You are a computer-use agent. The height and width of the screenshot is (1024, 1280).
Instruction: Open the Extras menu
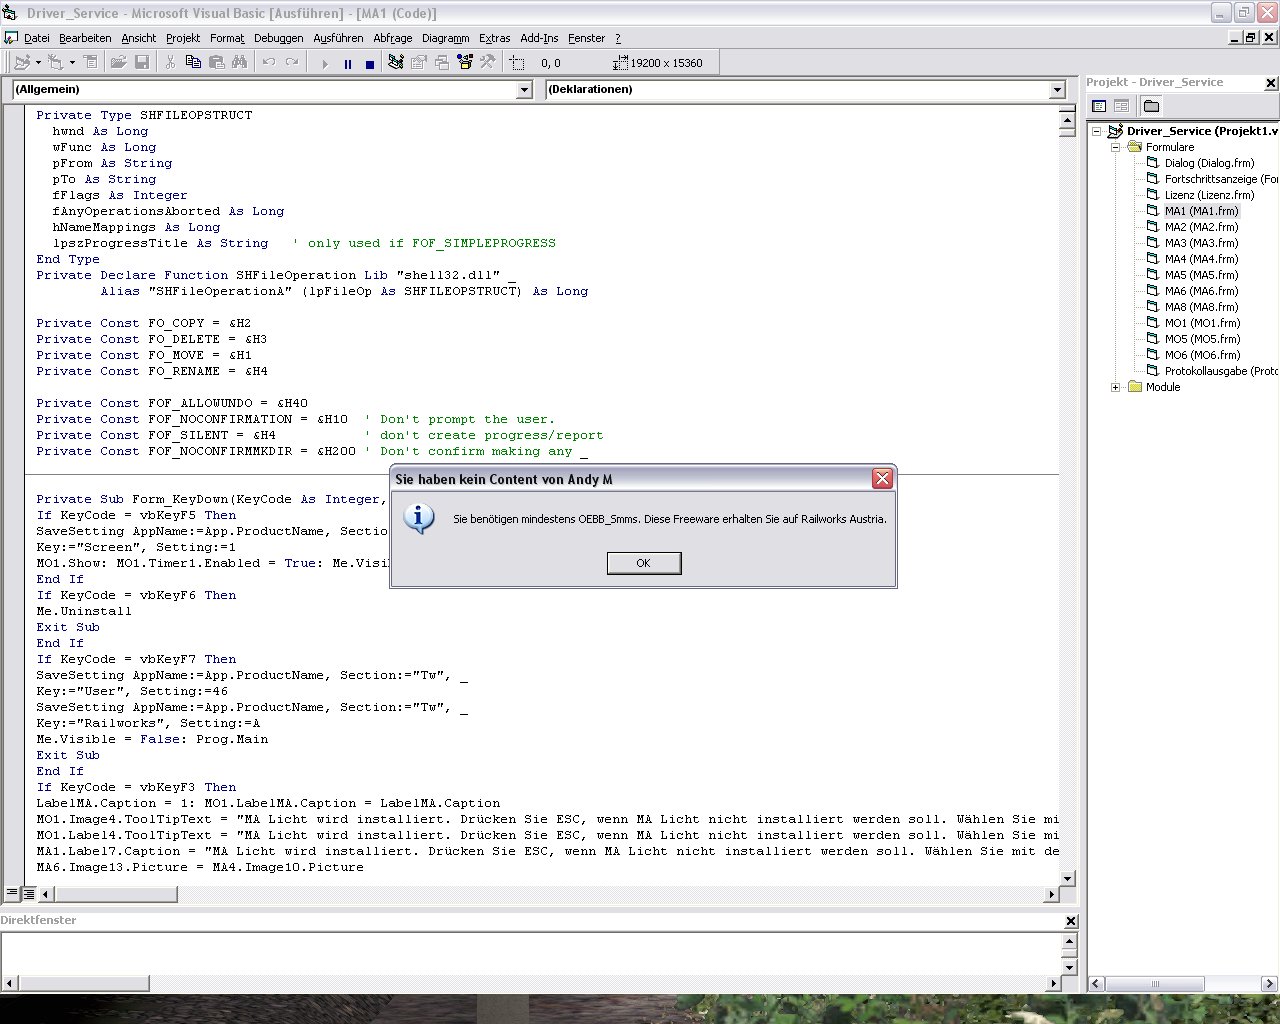[x=494, y=38]
